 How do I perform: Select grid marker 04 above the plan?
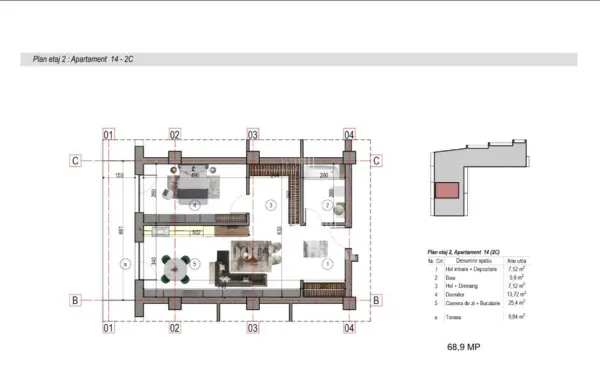(349, 135)
